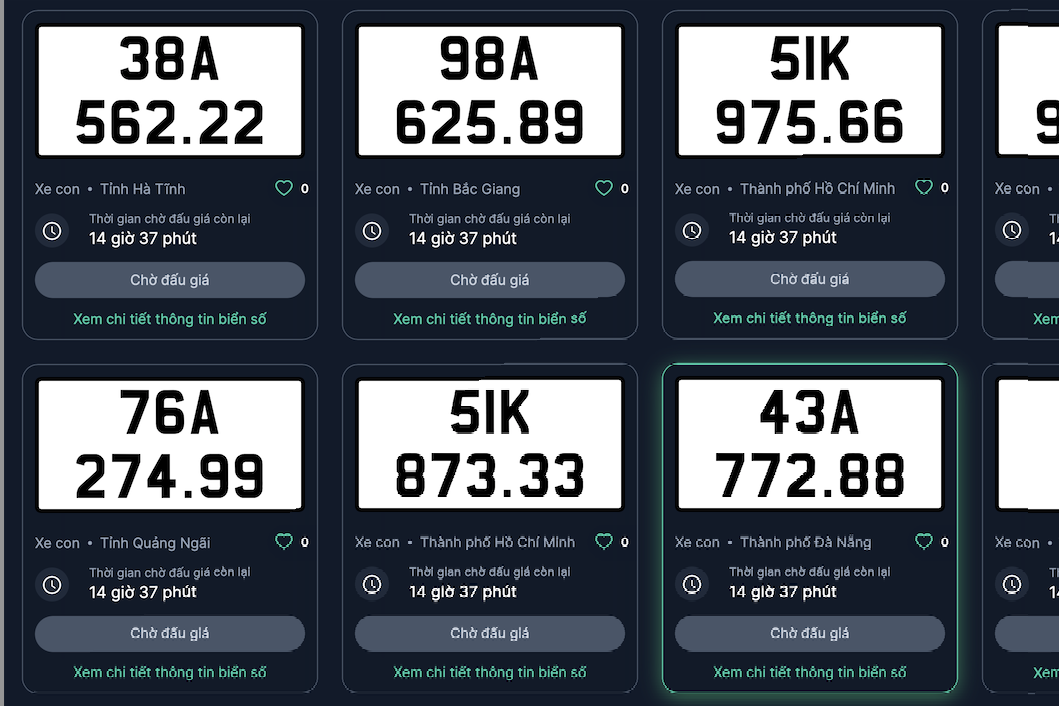This screenshot has width=1059, height=706.
Task: Select the 38A 562.22 license plate image
Action: [x=170, y=92]
